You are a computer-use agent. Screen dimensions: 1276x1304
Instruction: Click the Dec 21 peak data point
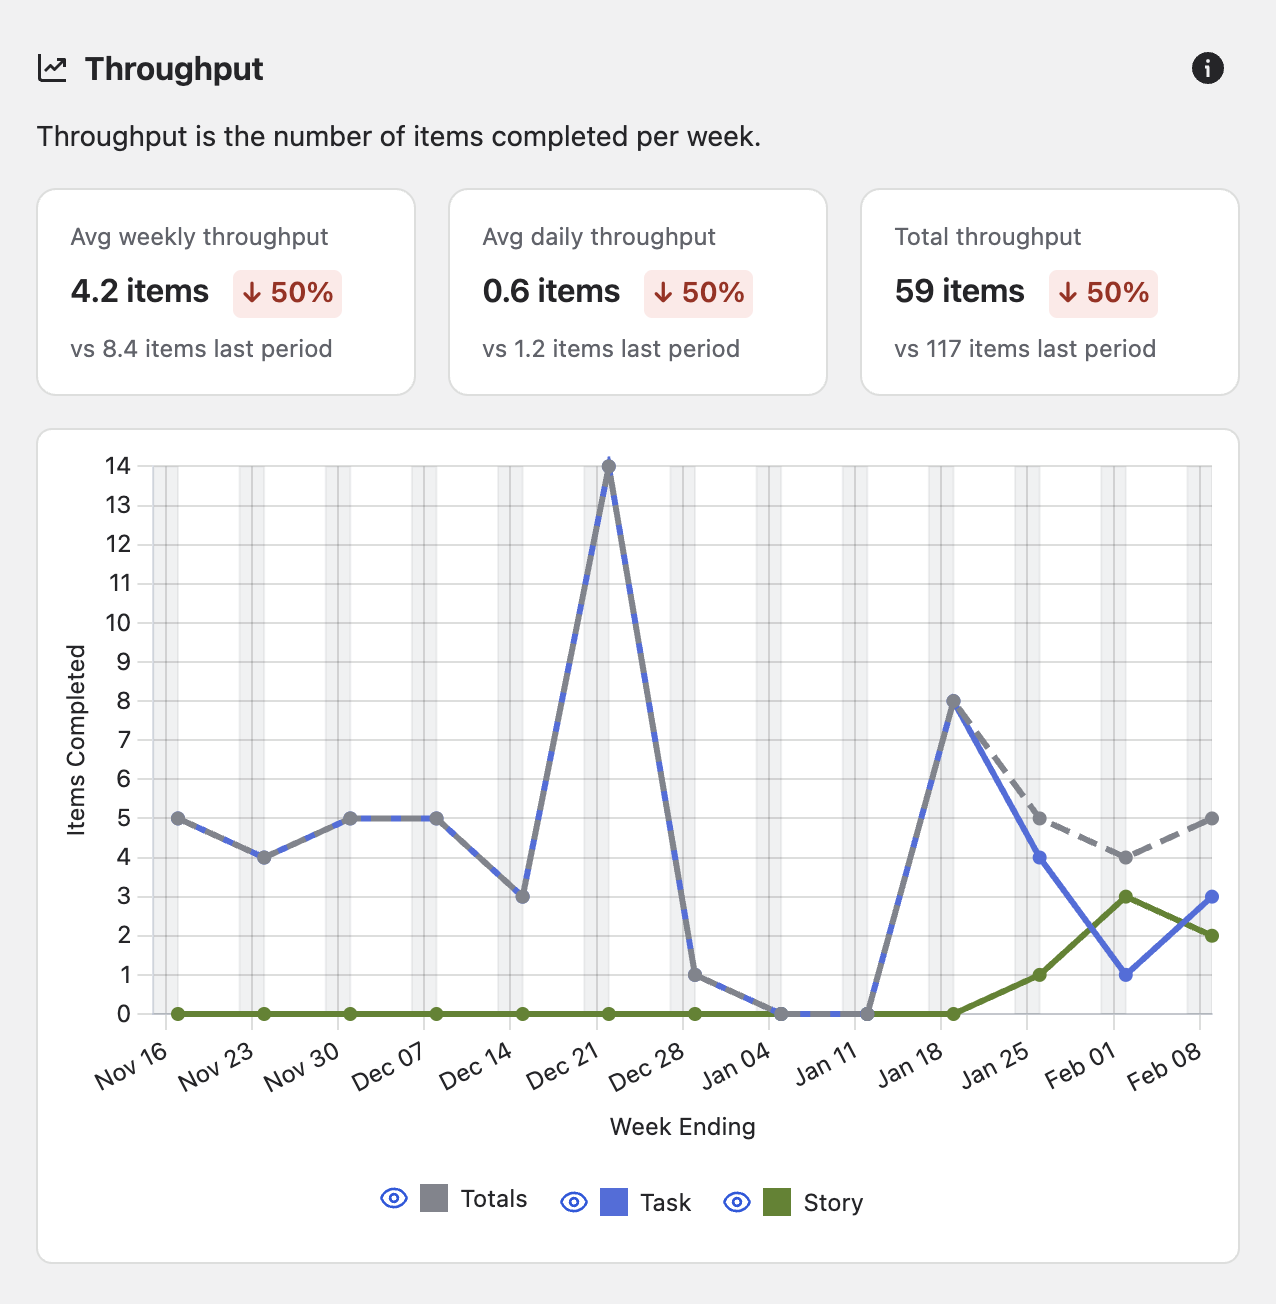[x=608, y=464]
